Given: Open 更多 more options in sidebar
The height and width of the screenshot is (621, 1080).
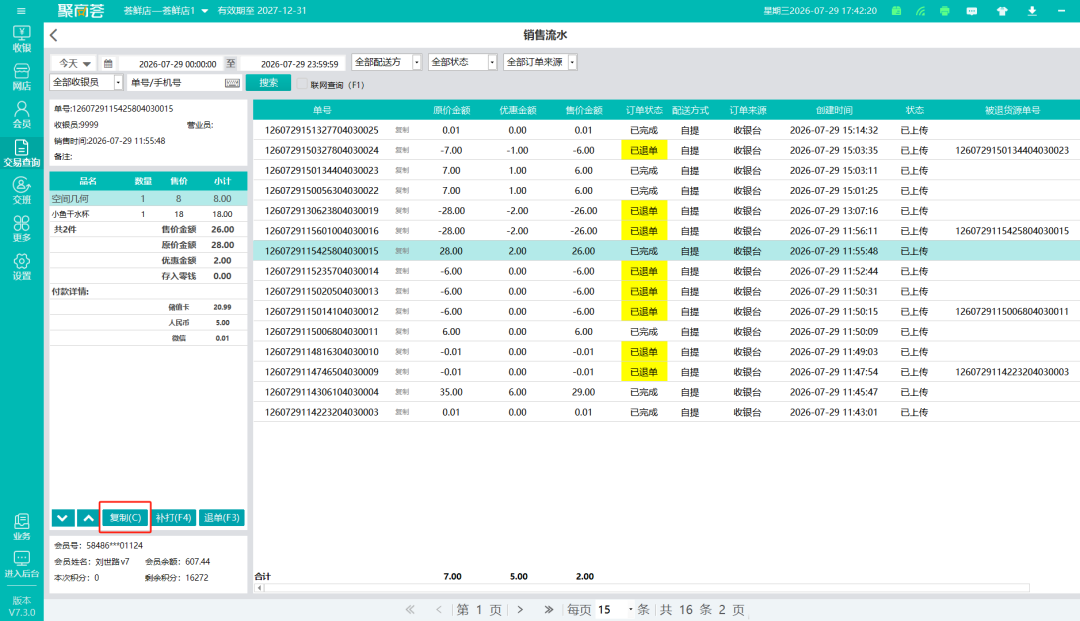Looking at the screenshot, I should pos(21,229).
